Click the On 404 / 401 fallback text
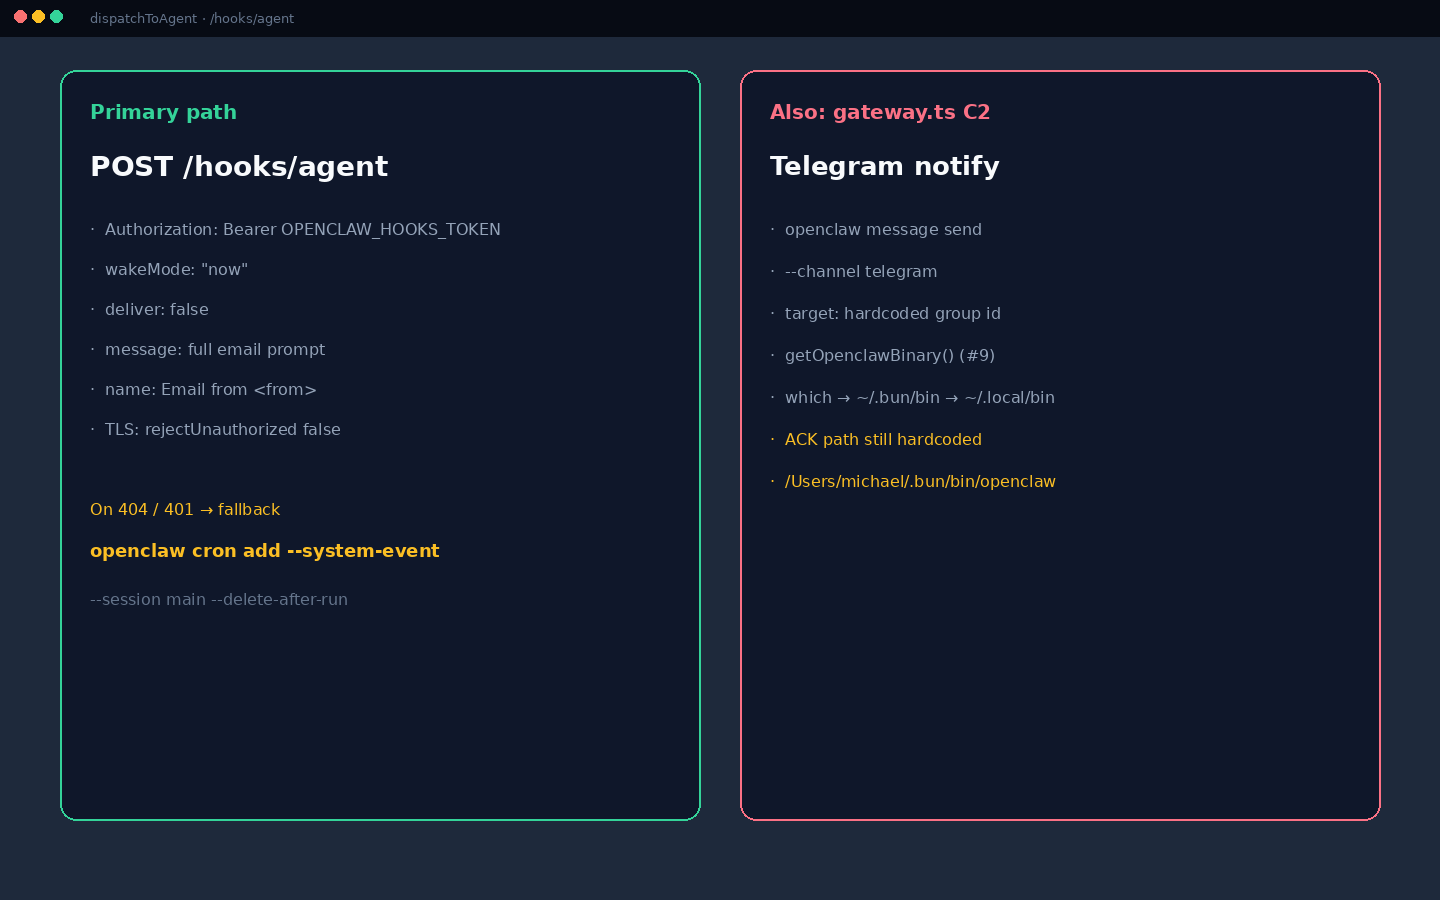This screenshot has width=1440, height=900. pos(185,510)
